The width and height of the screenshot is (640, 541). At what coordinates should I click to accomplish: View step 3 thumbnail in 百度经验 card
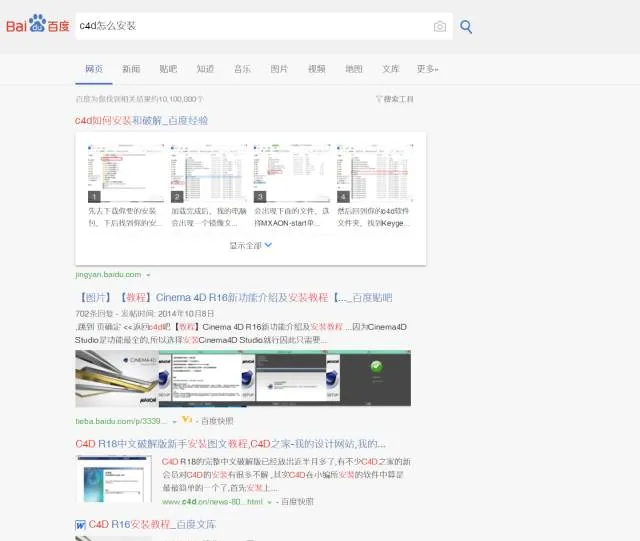pyautogui.click(x=292, y=173)
